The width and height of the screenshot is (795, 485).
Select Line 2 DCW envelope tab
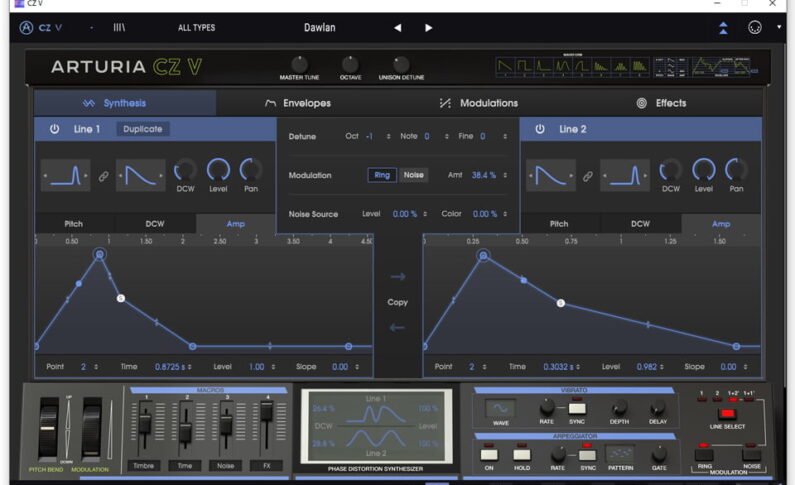pos(640,223)
